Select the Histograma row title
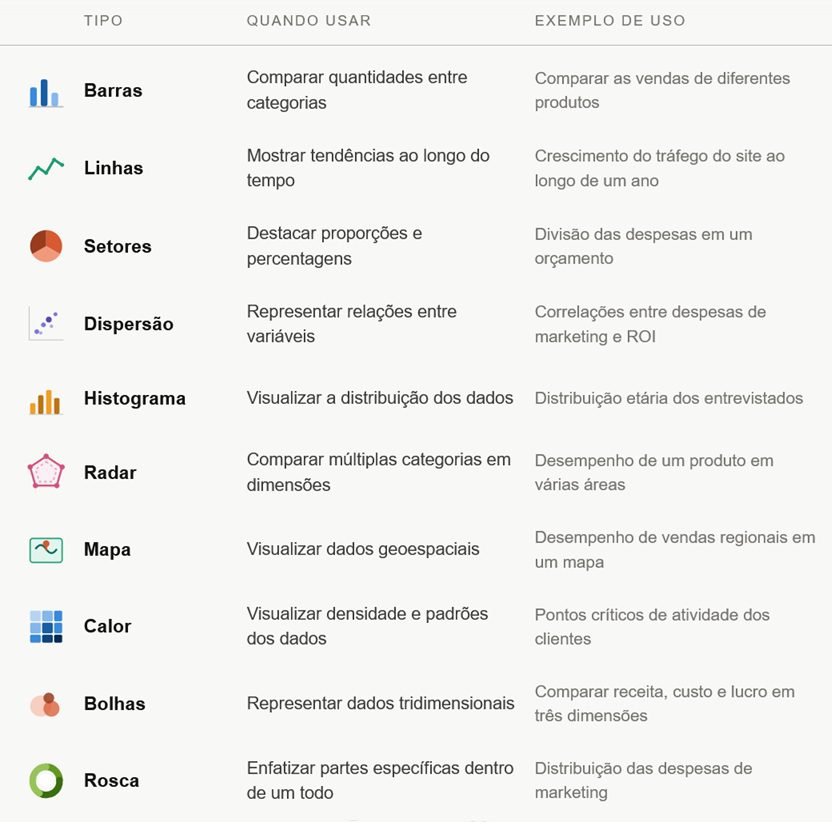 (x=135, y=399)
